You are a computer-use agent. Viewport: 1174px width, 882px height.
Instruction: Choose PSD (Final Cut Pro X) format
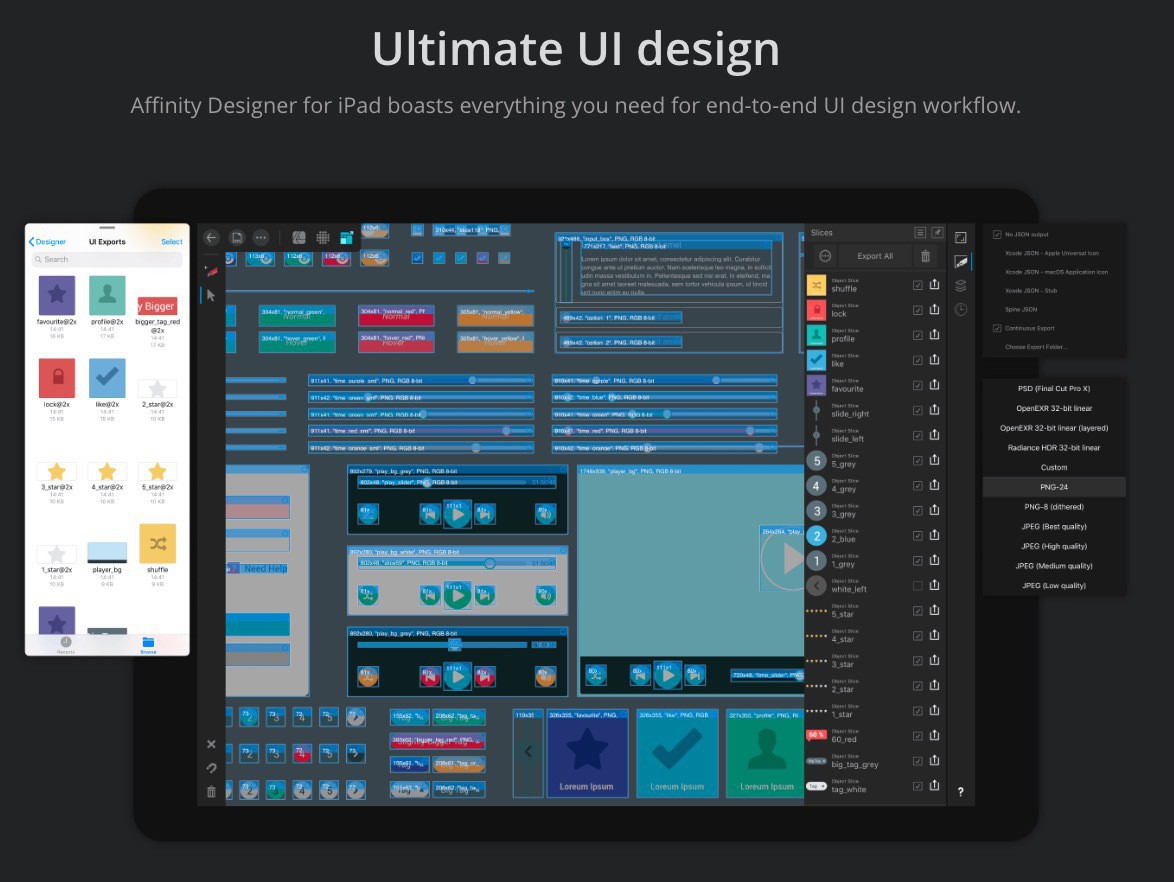pyautogui.click(x=1054, y=389)
